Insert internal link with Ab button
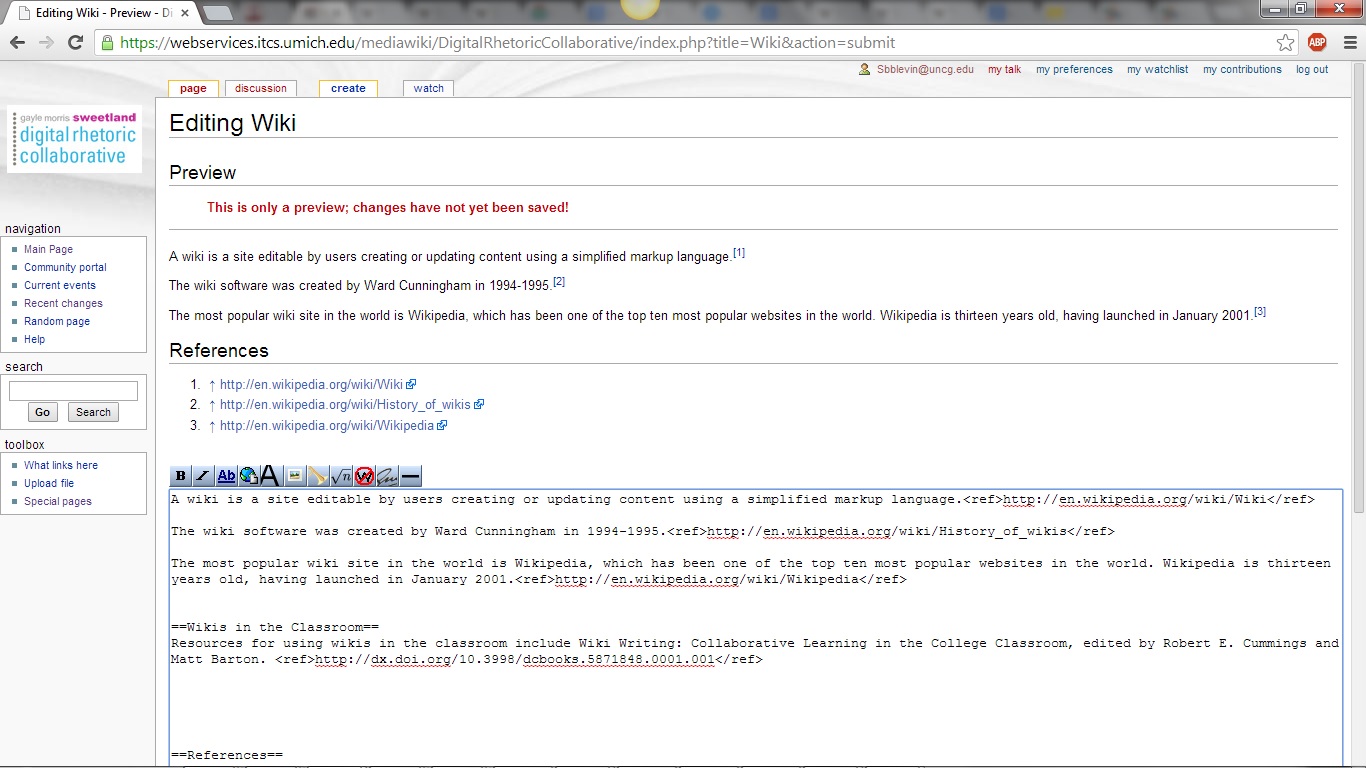1366x768 pixels. point(226,476)
